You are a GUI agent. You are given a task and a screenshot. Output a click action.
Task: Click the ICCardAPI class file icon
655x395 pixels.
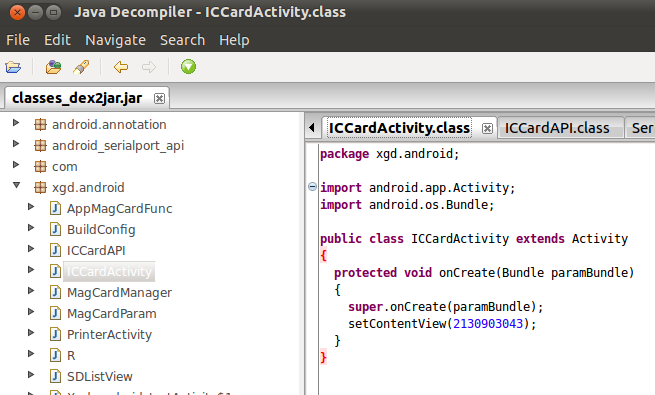point(55,251)
